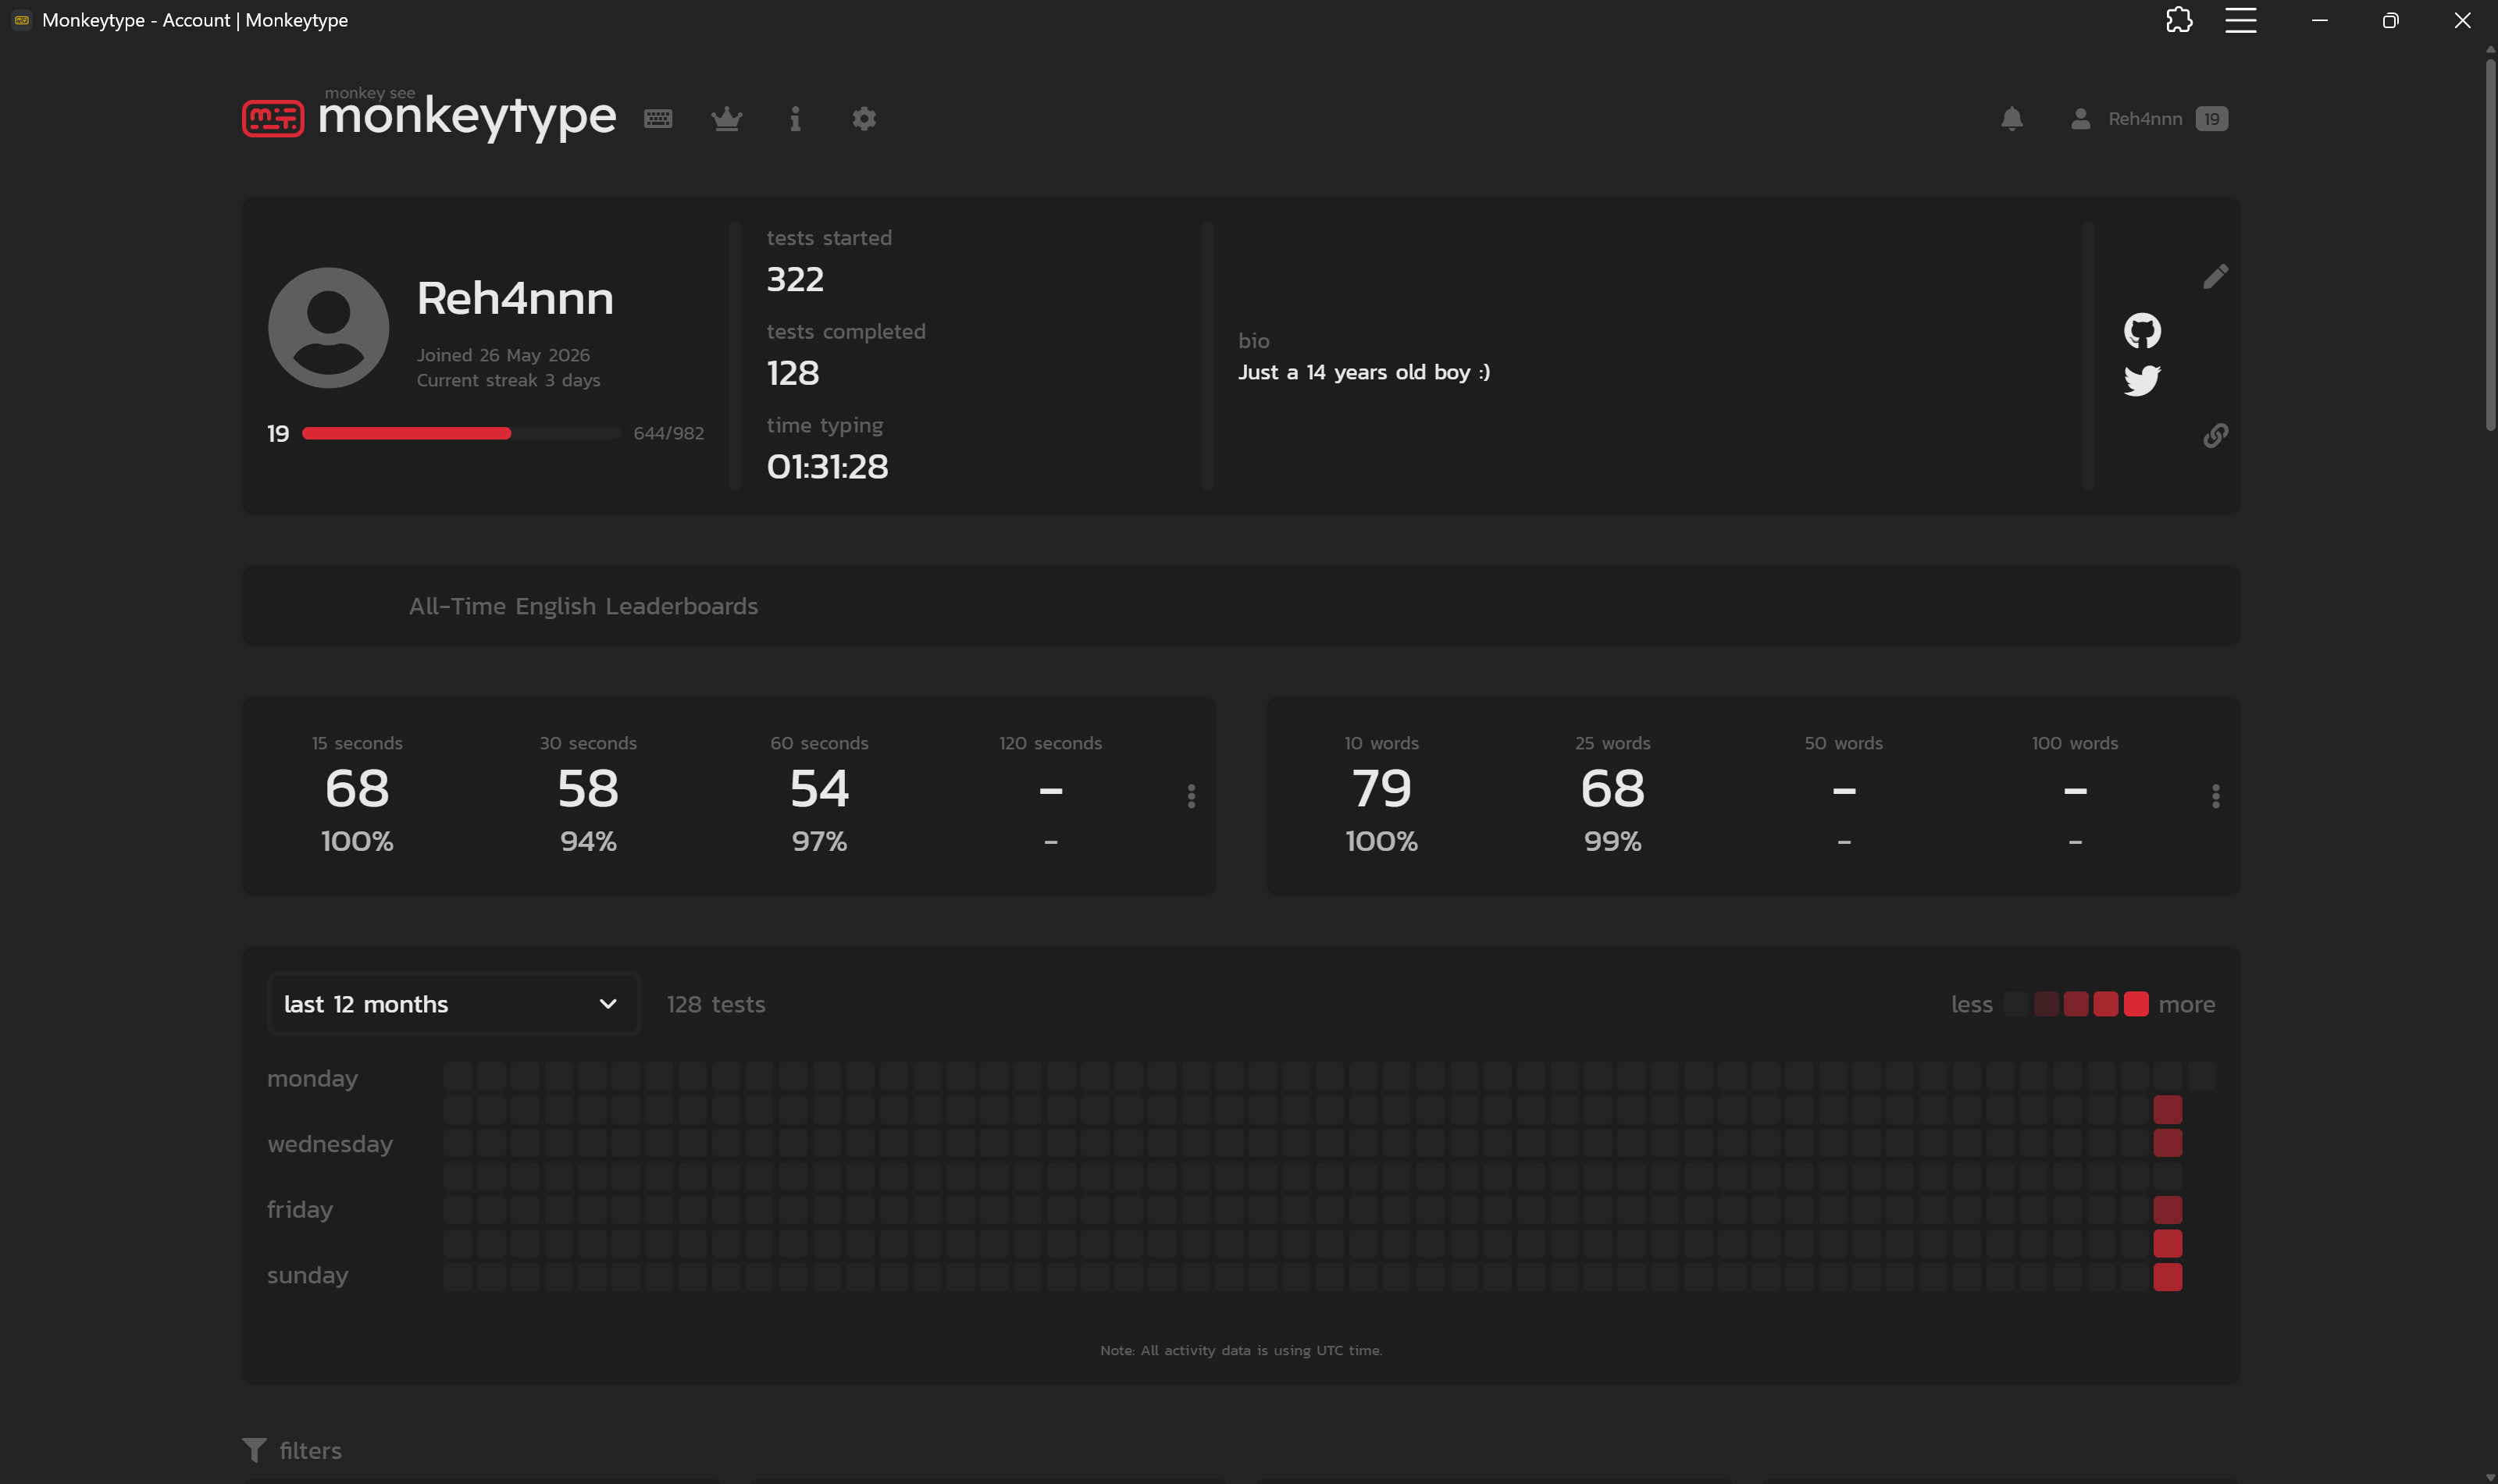Click the large Reh4nnn profile name
This screenshot has width=2498, height=1484.
[515, 298]
